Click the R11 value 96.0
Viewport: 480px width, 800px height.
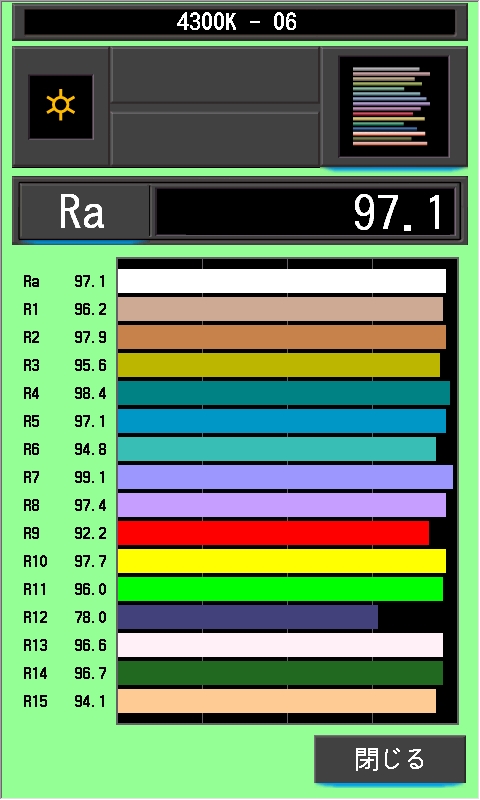[90, 589]
